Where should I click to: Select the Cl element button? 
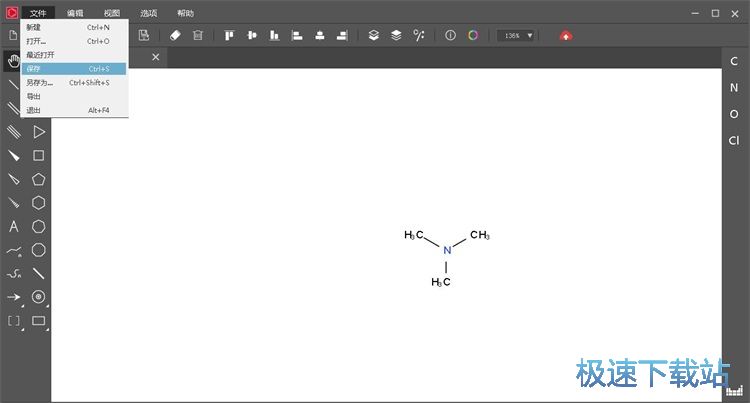tap(734, 140)
